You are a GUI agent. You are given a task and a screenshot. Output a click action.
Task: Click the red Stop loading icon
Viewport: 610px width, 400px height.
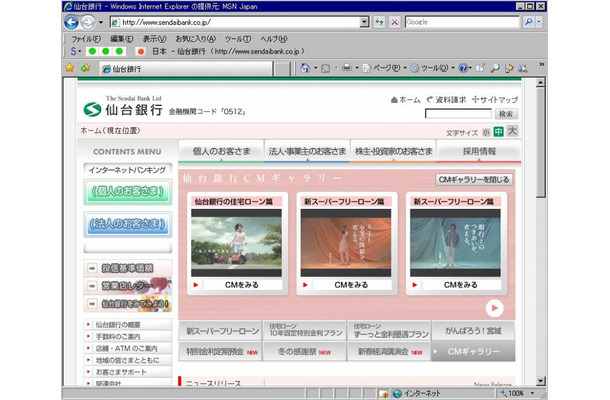pyautogui.click(x=394, y=22)
